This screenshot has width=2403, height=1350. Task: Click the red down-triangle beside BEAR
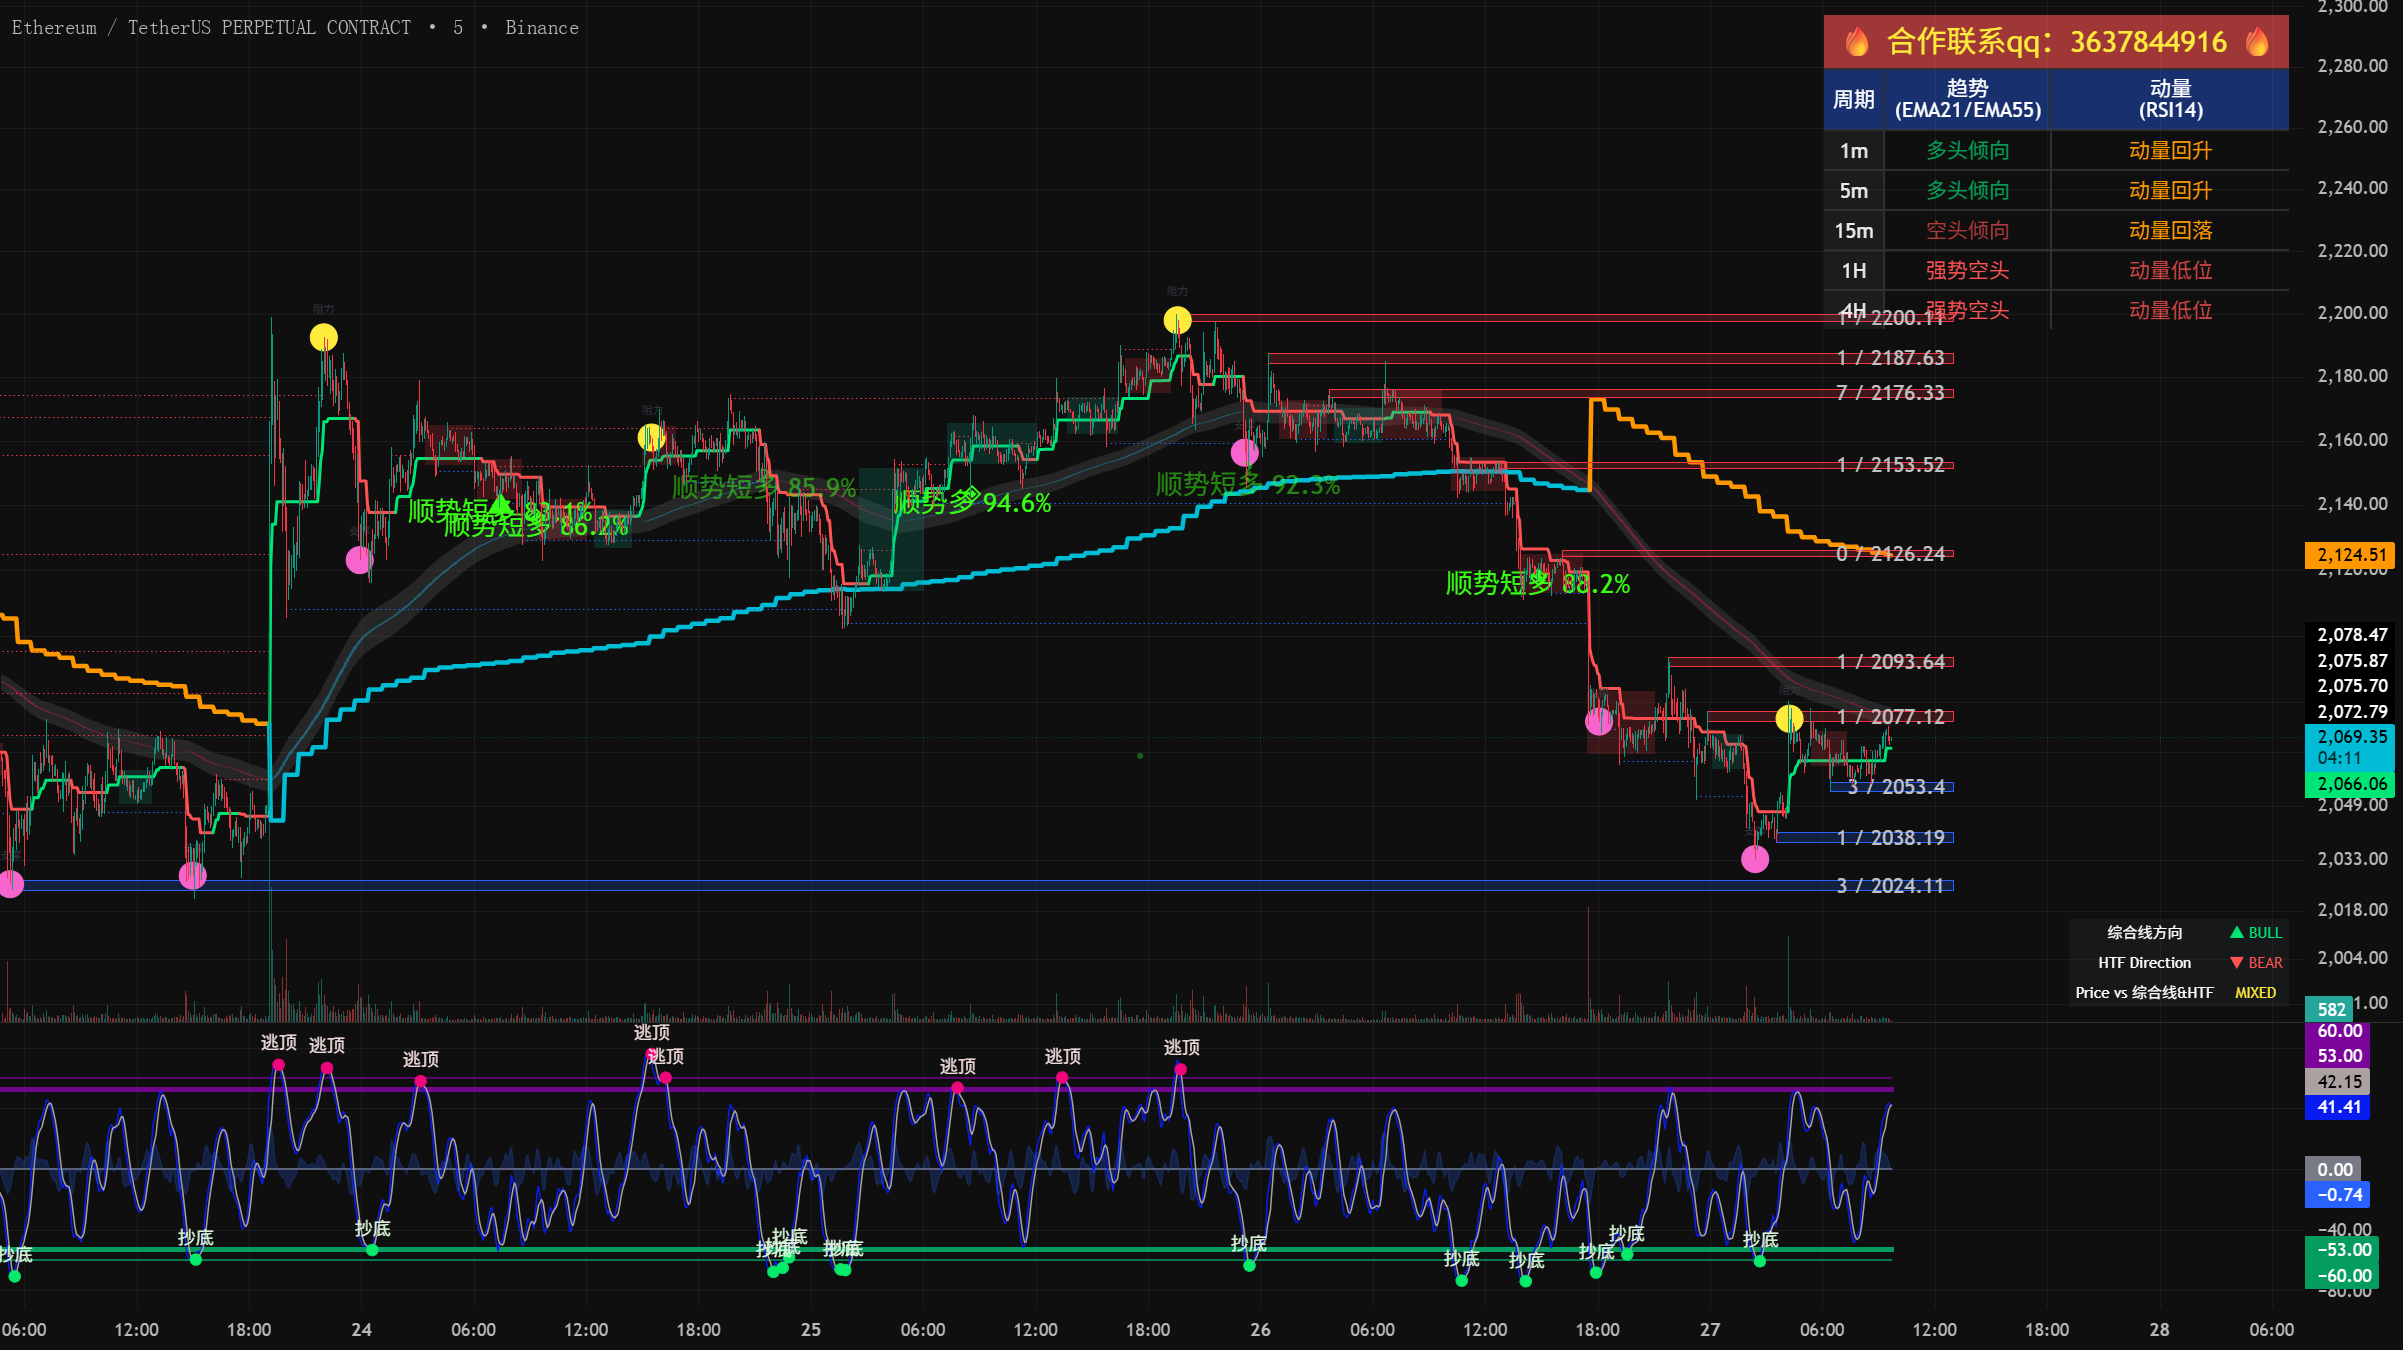pyautogui.click(x=2237, y=962)
